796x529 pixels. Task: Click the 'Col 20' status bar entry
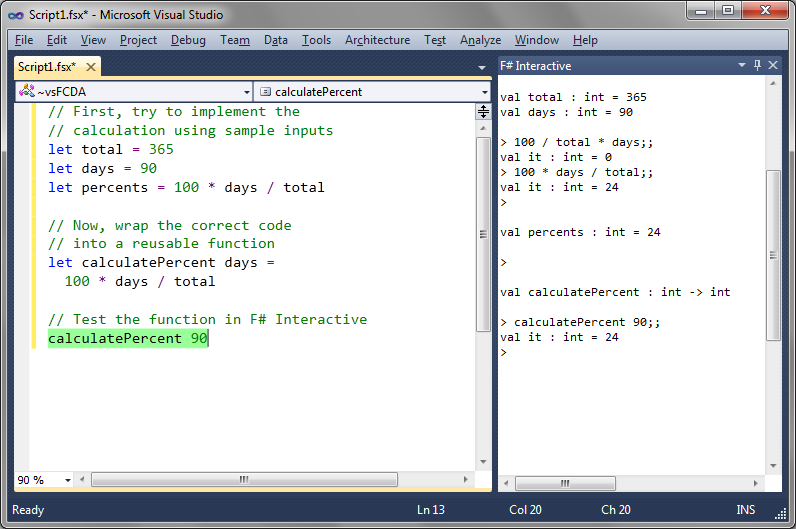[525, 510]
